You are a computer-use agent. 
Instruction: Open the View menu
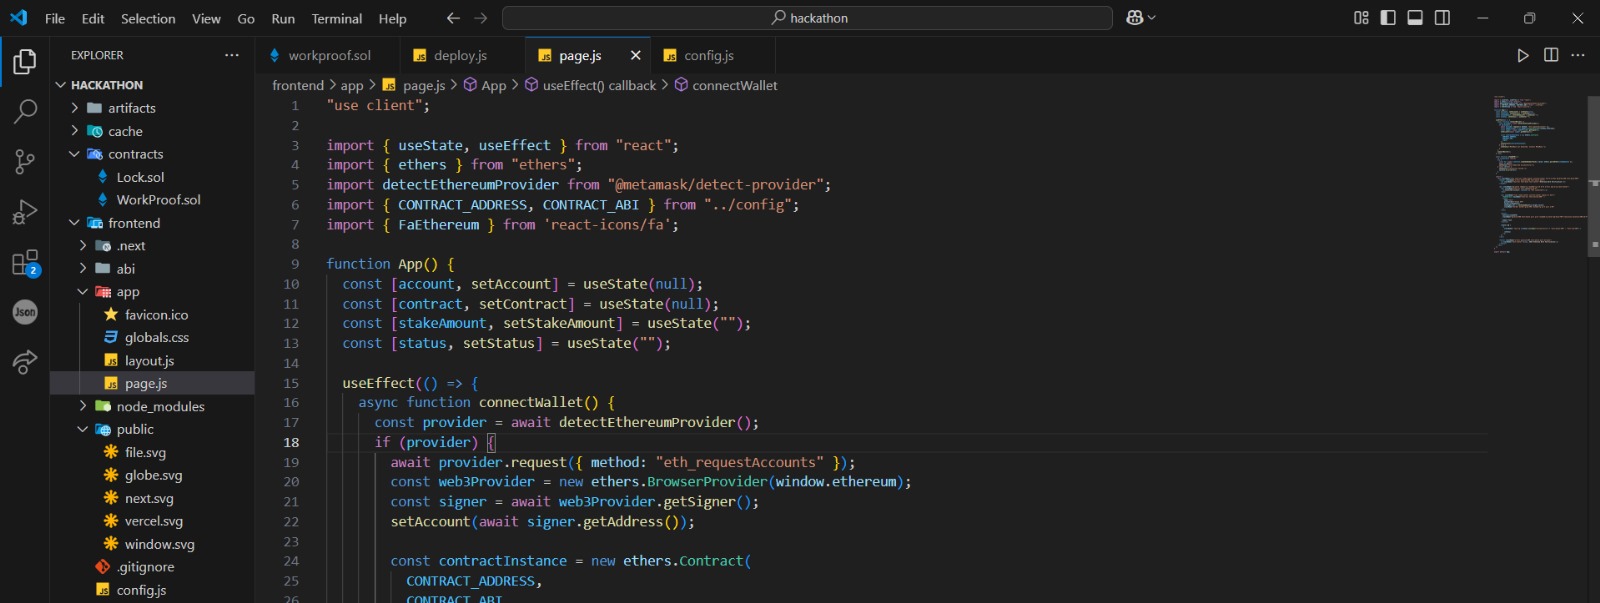coord(206,18)
